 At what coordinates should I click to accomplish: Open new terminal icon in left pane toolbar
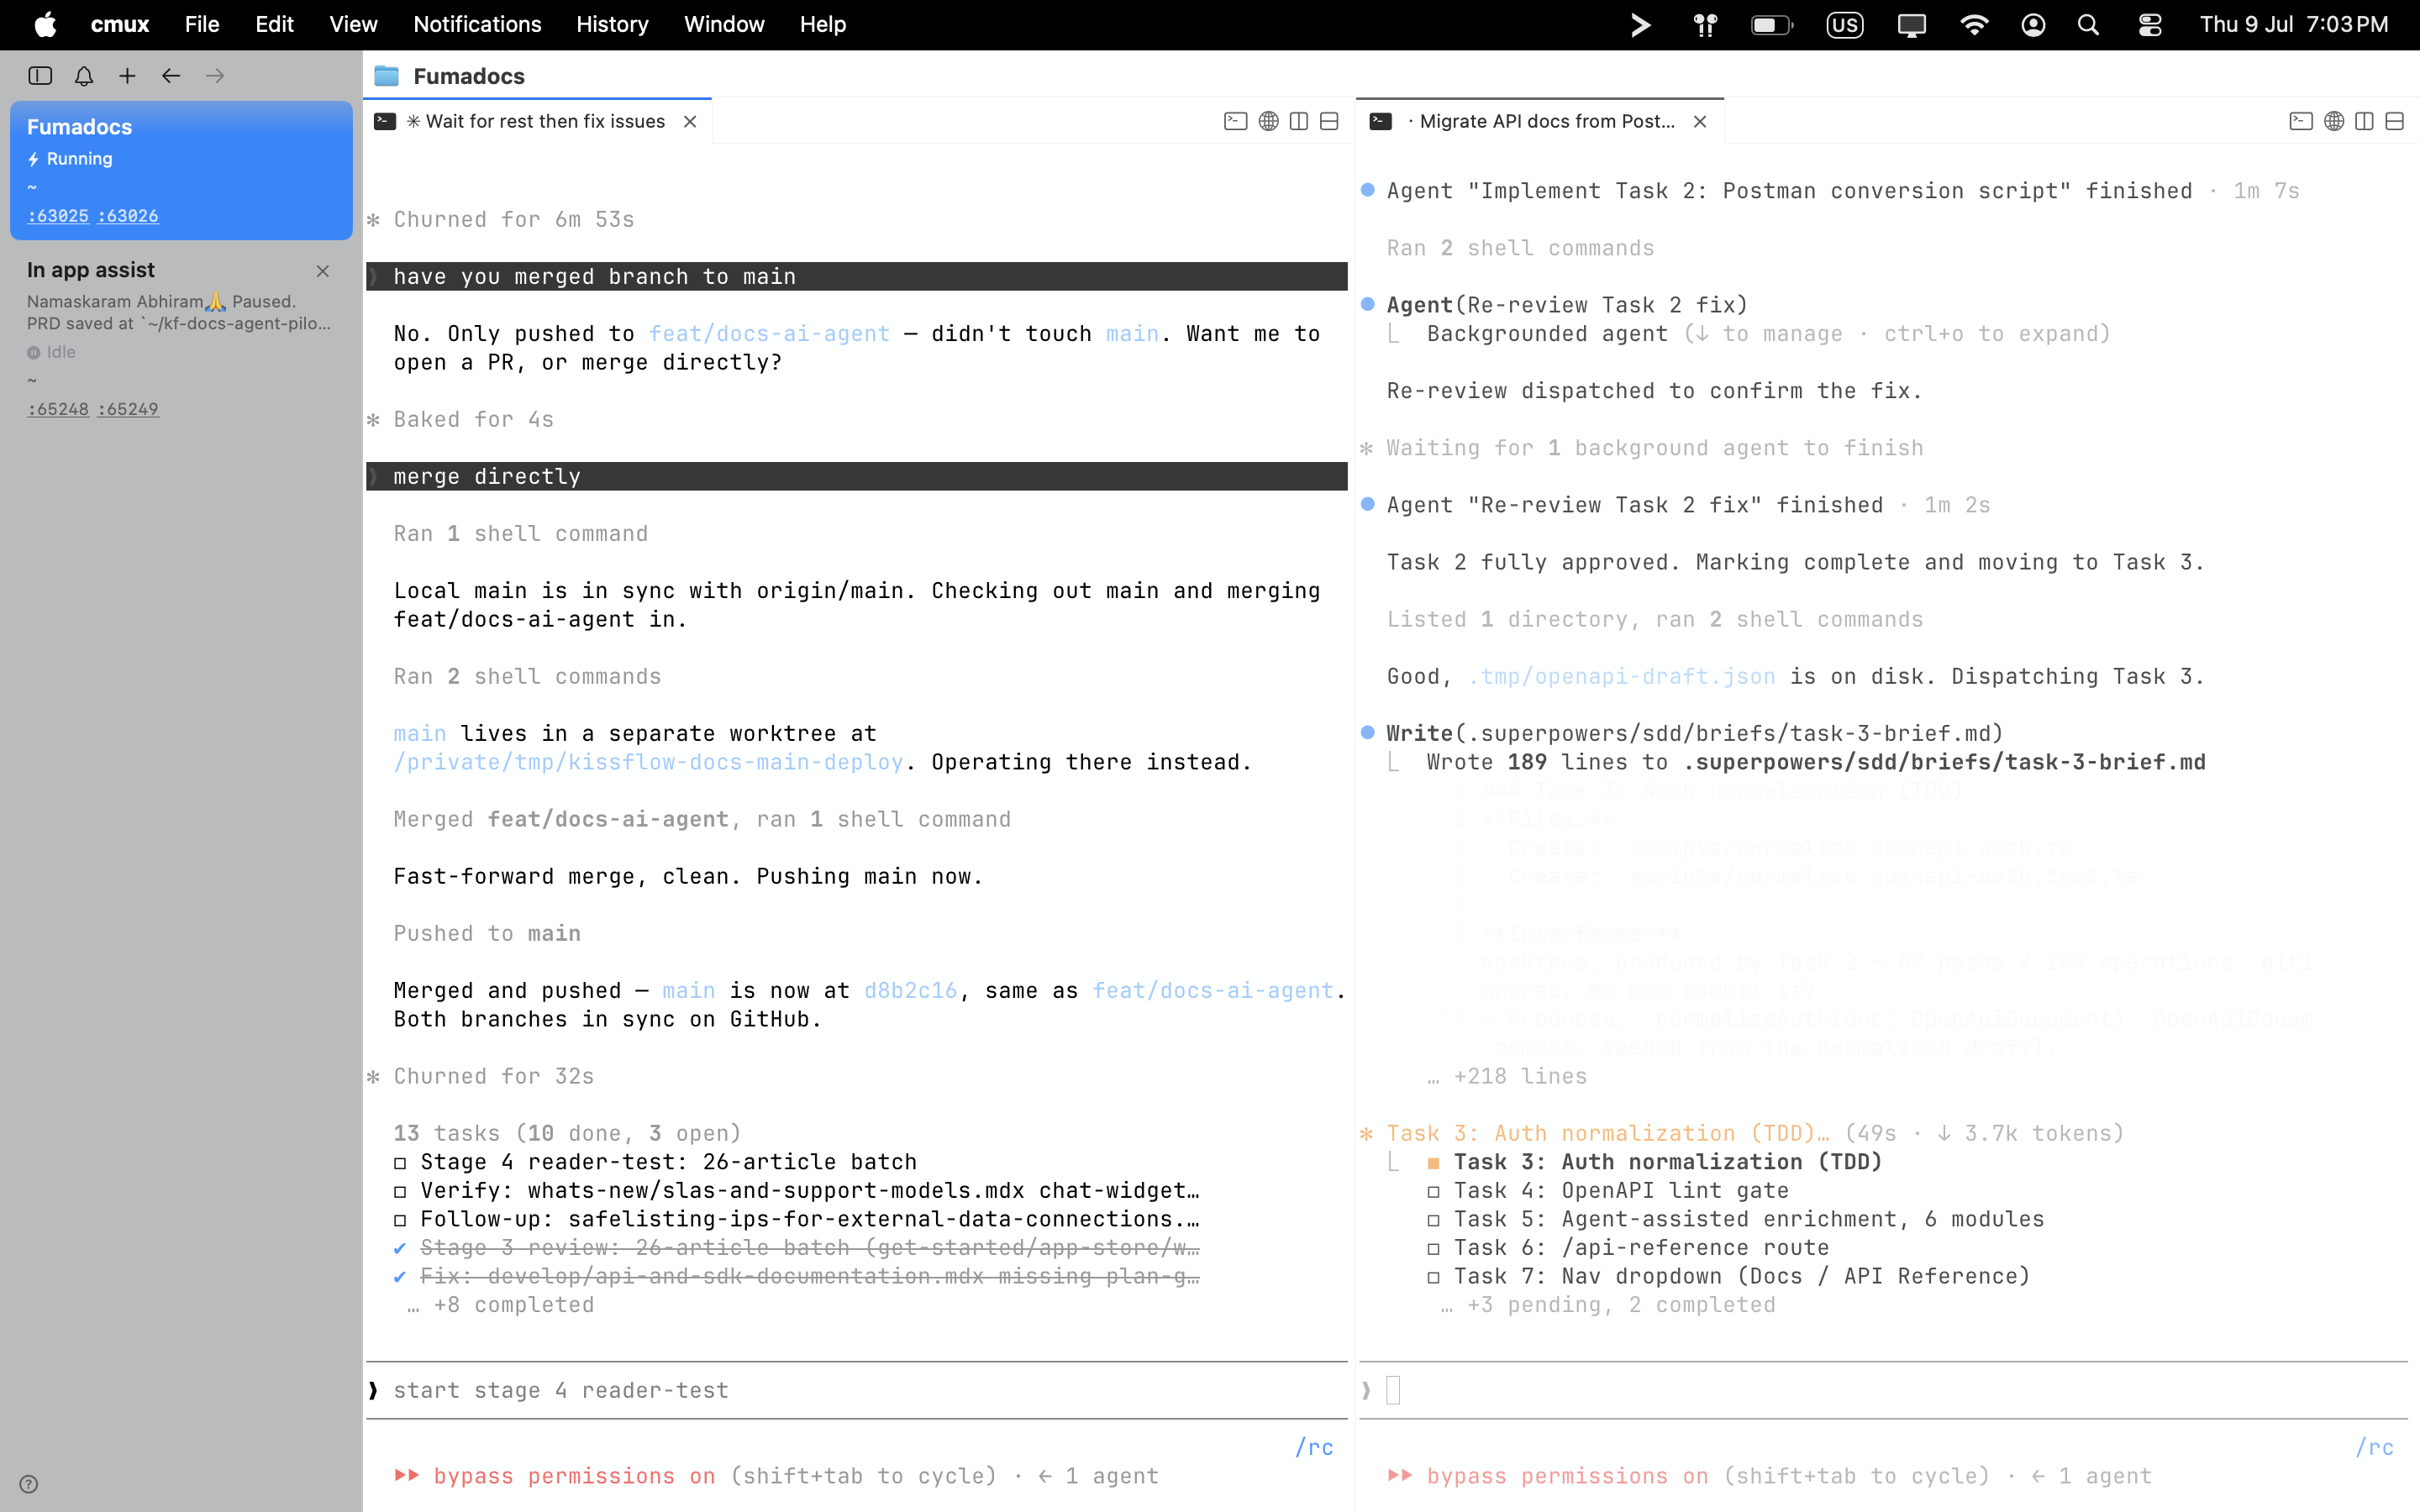point(1236,121)
